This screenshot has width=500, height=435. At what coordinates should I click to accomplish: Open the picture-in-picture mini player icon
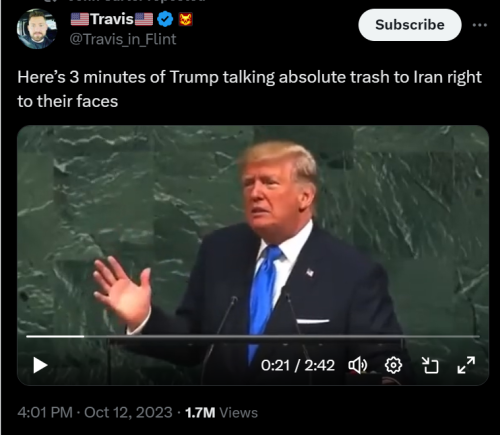point(430,365)
